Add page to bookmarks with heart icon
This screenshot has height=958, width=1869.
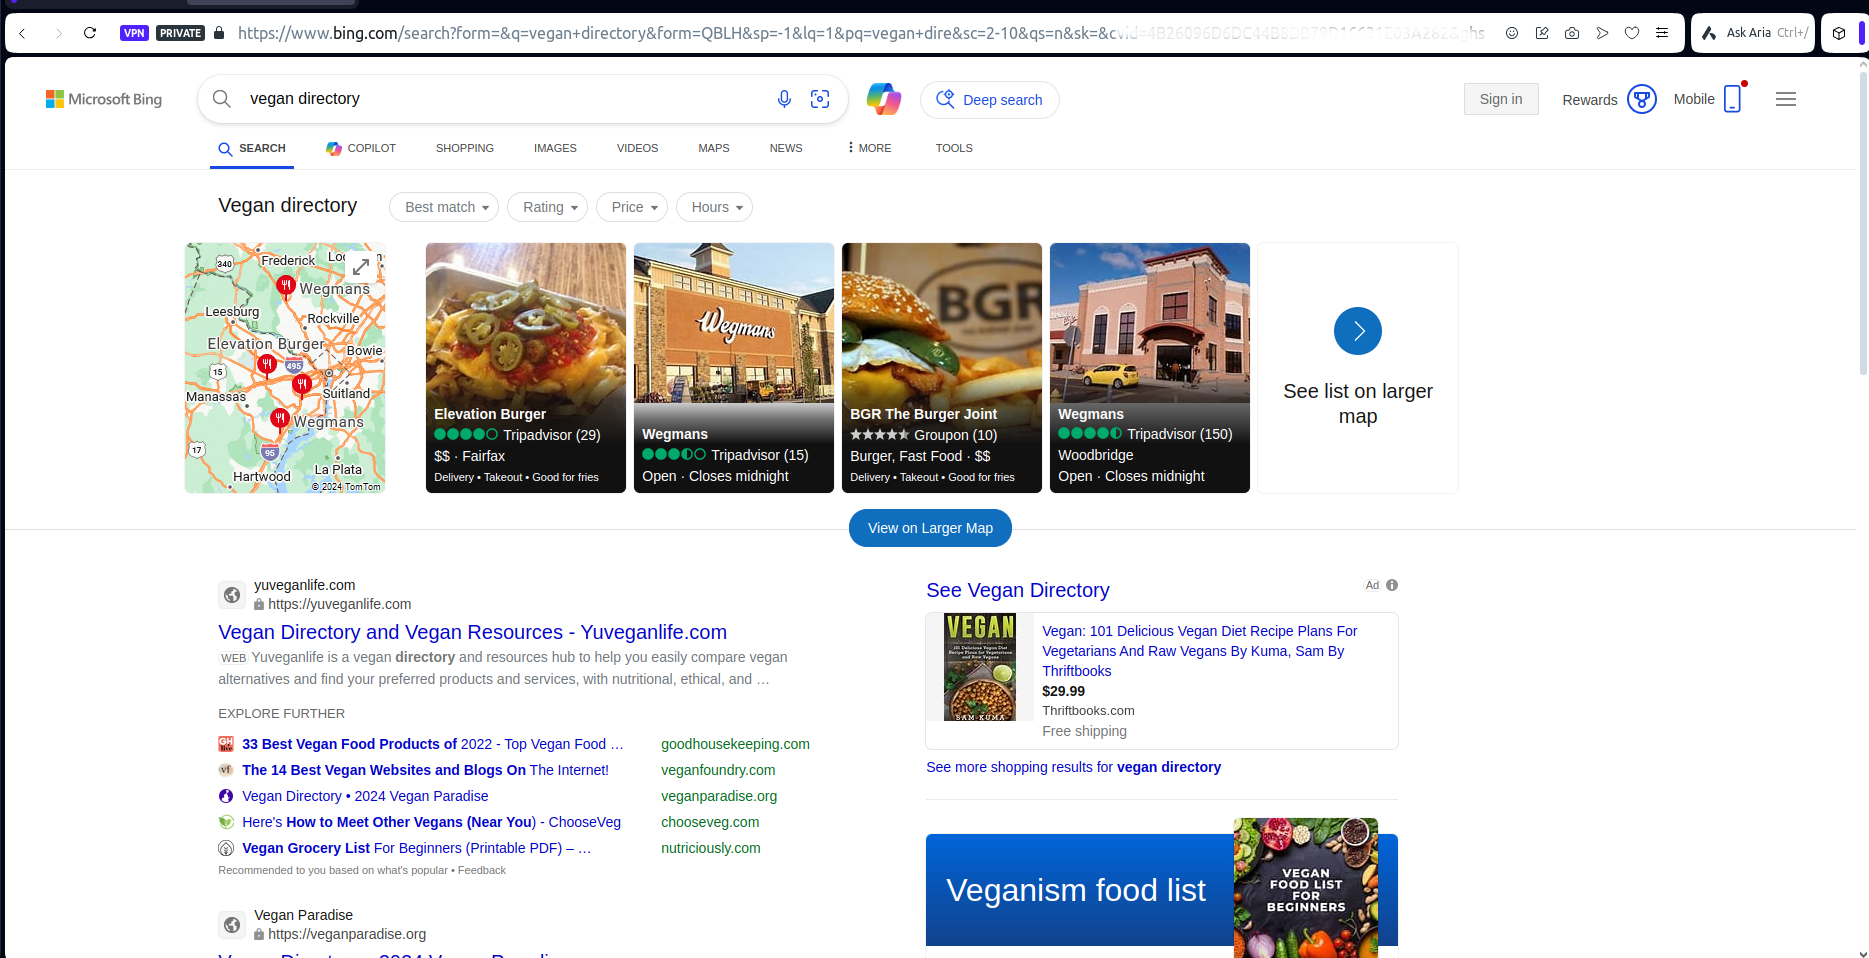pos(1632,33)
